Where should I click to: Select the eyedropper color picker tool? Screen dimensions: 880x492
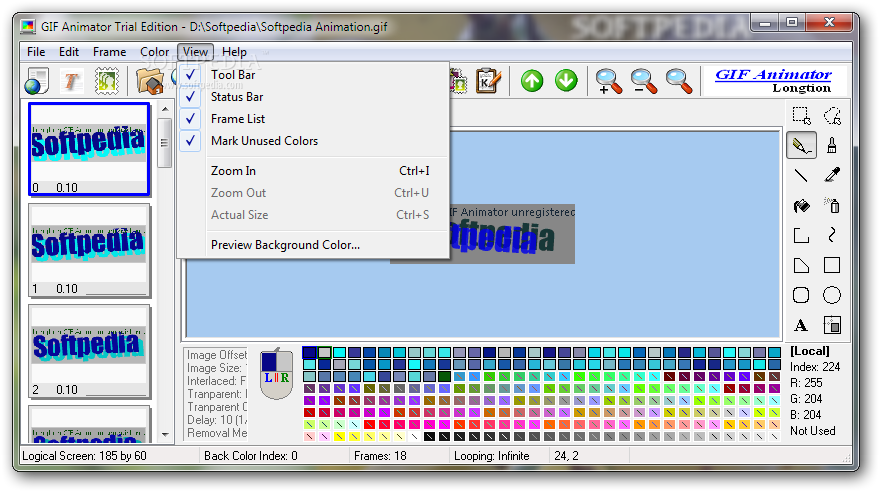pos(832,176)
